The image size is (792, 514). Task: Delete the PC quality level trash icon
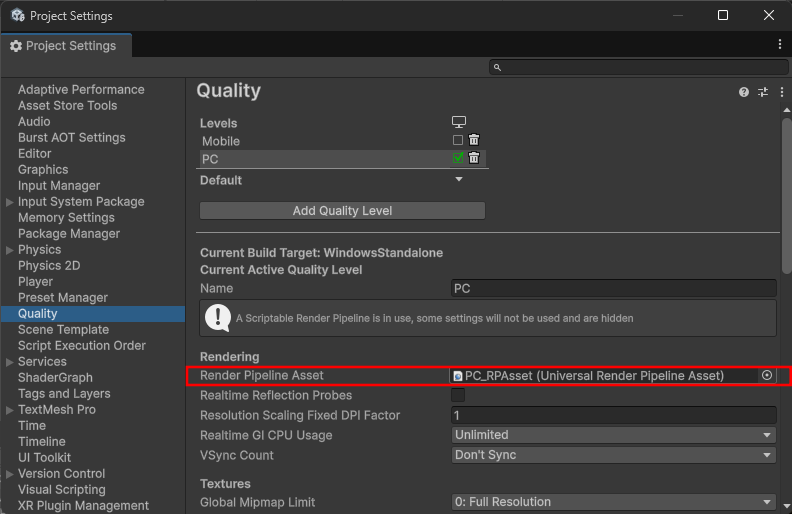click(x=474, y=158)
